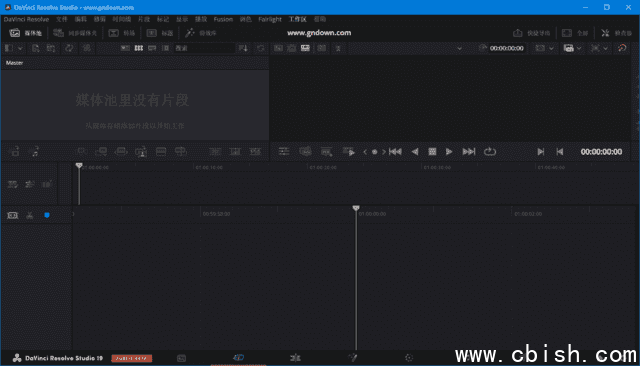Click the Mark In point button
The image size is (640, 366).
541,152
